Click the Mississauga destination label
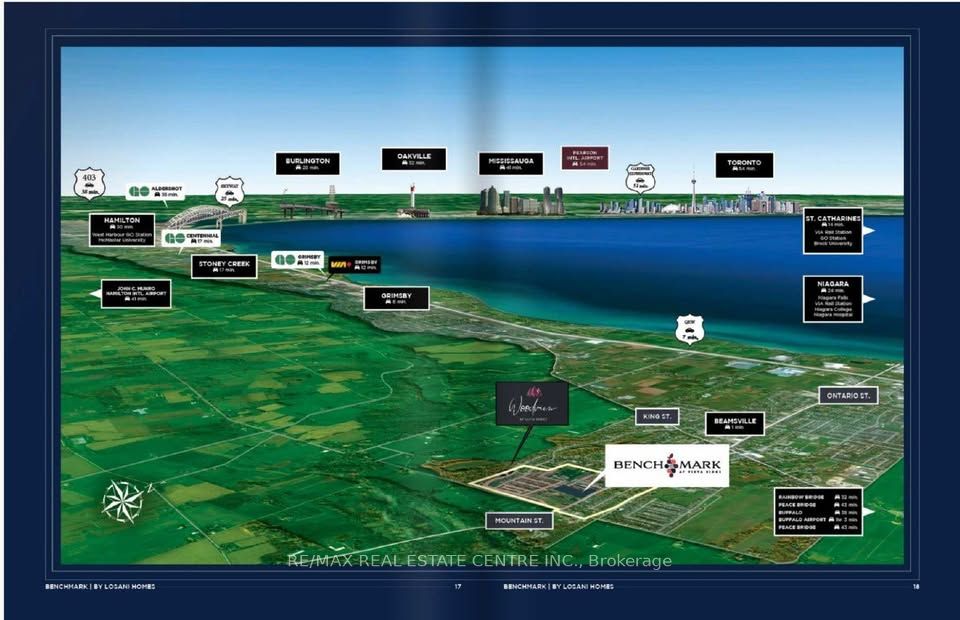 coord(511,163)
